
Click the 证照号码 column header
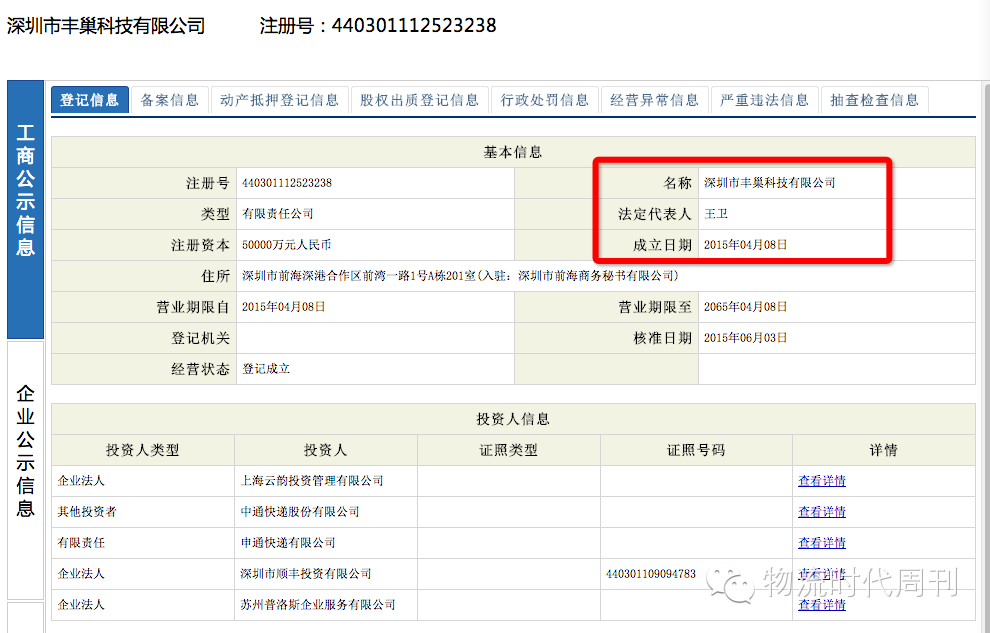pyautogui.click(x=696, y=450)
